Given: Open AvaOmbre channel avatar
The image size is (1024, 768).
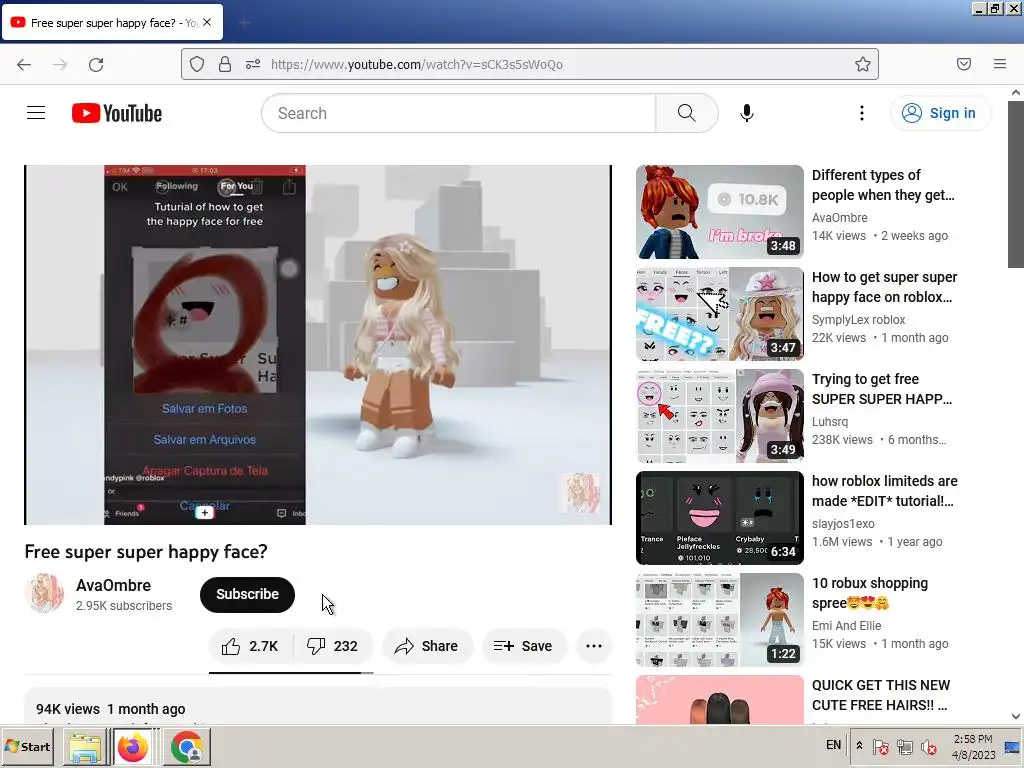Looking at the screenshot, I should (44, 594).
